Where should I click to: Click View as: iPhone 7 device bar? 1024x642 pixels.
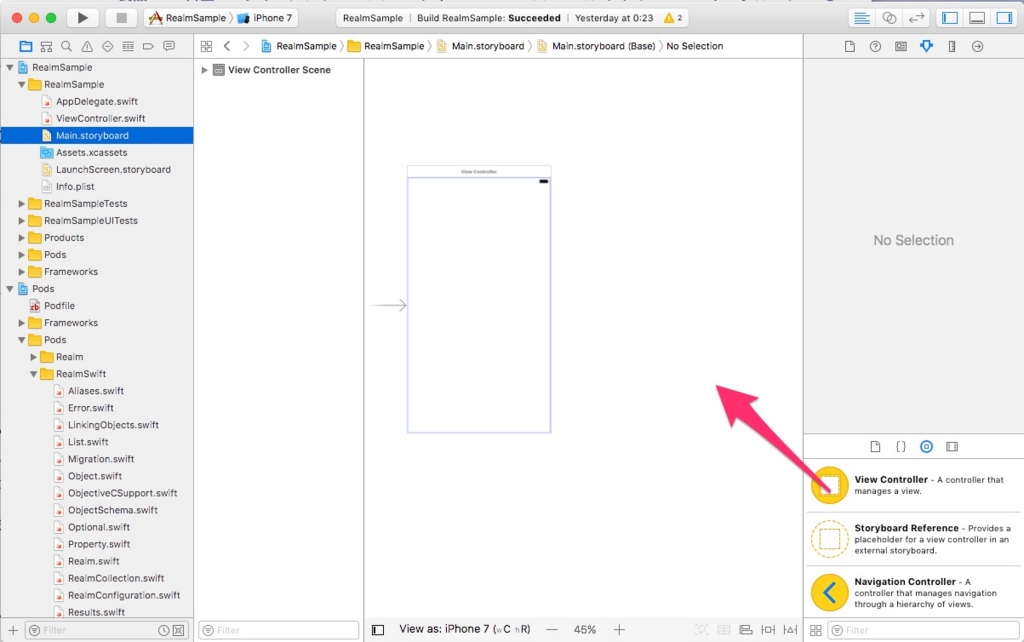(464, 630)
